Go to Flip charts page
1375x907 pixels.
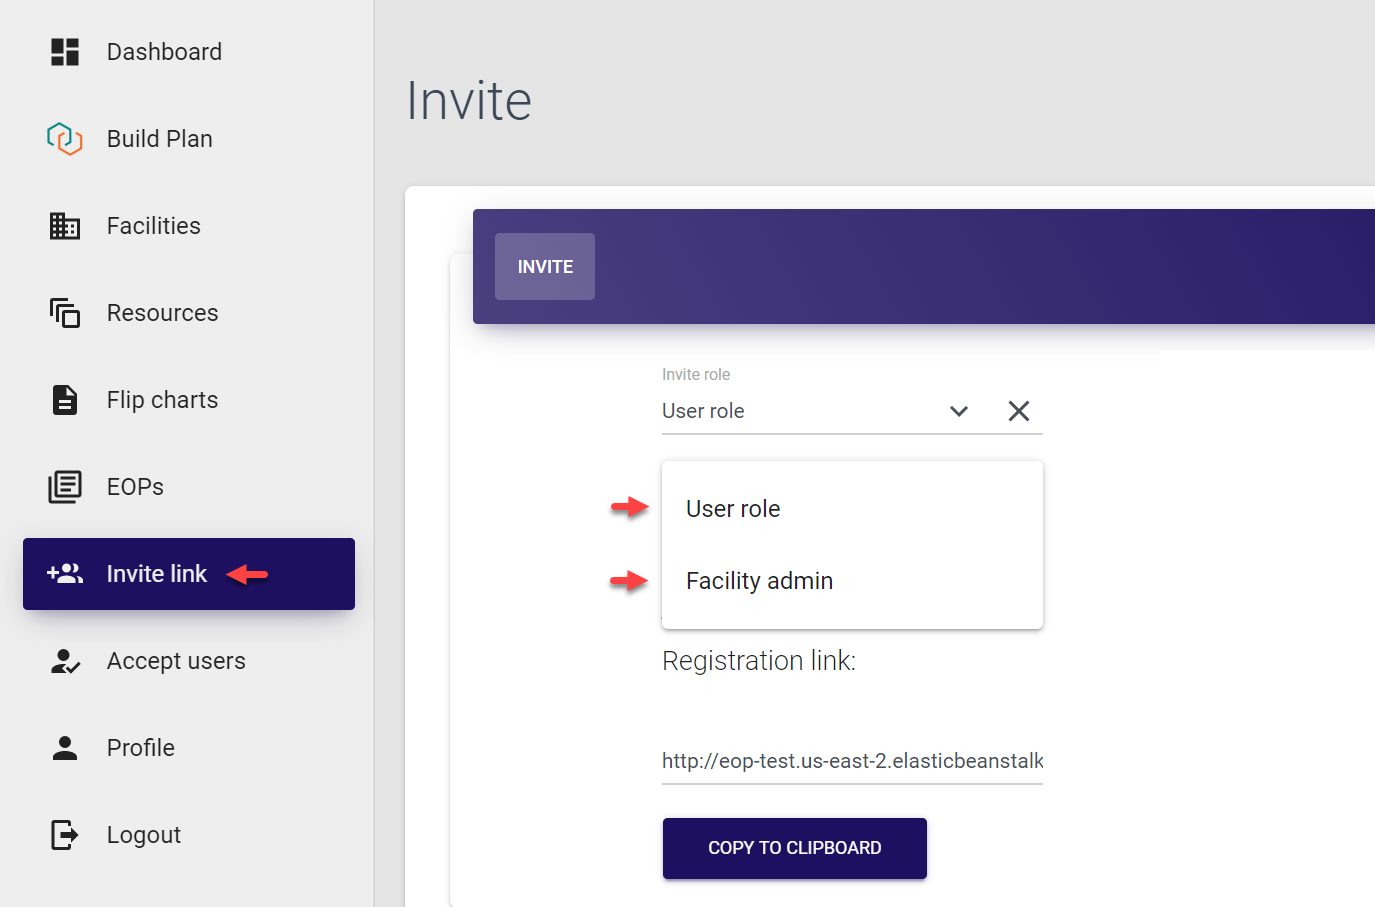(162, 400)
